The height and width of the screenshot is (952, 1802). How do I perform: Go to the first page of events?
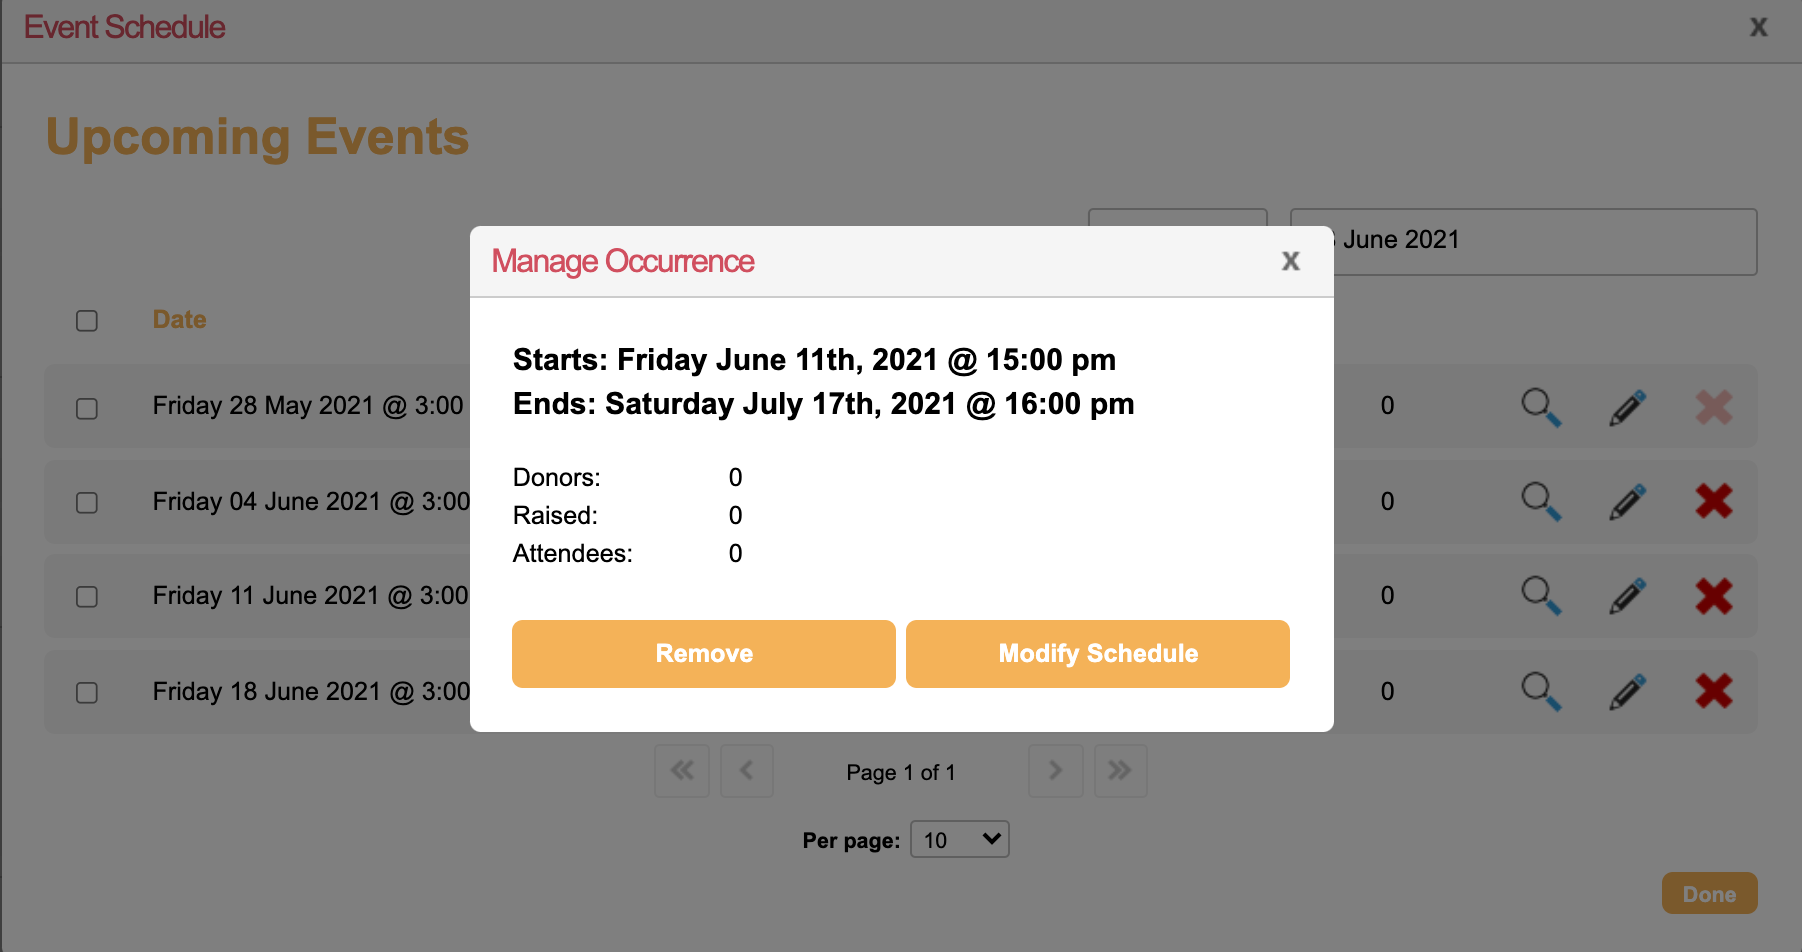(x=682, y=771)
